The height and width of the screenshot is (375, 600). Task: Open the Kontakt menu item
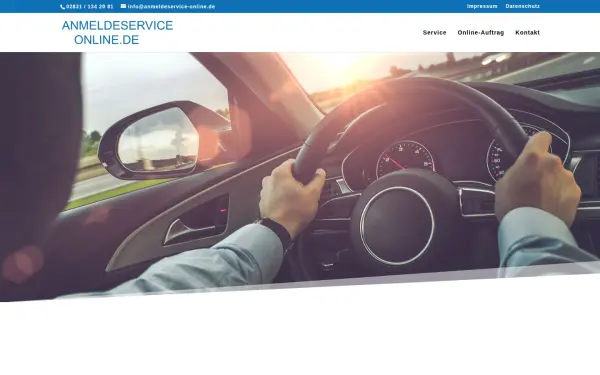pyautogui.click(x=527, y=33)
